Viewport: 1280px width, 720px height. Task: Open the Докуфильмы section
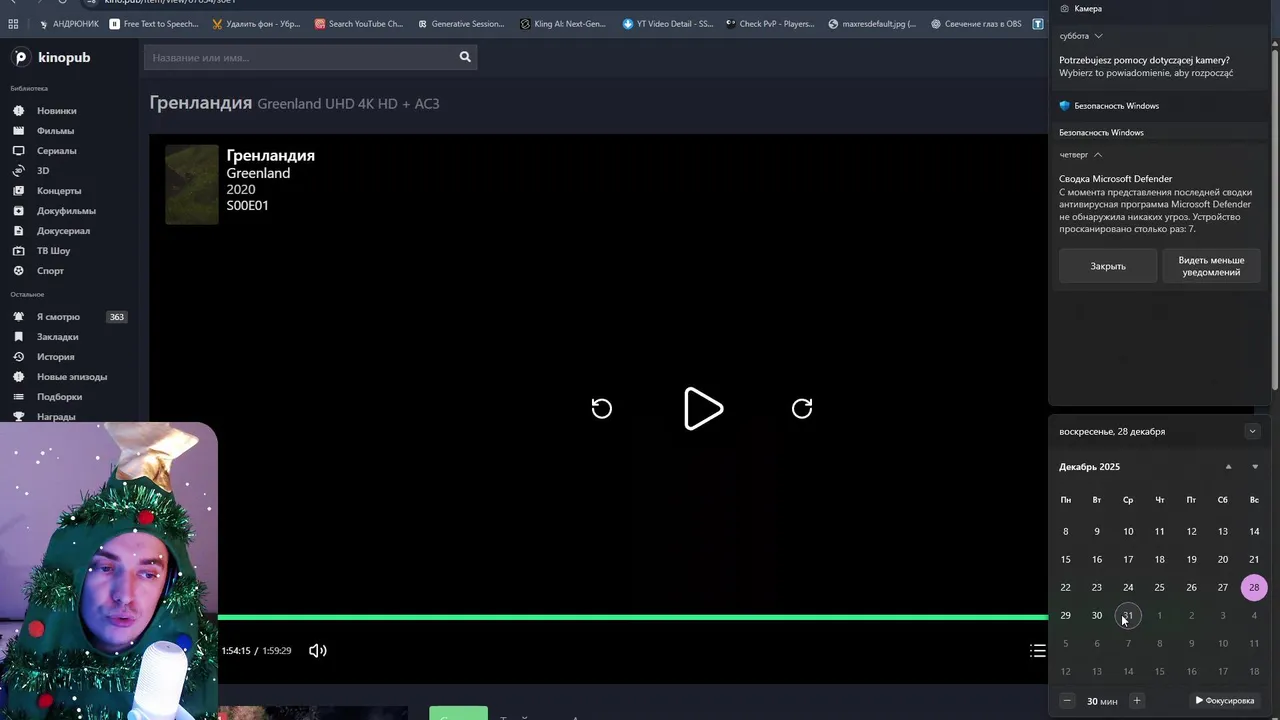click(66, 211)
